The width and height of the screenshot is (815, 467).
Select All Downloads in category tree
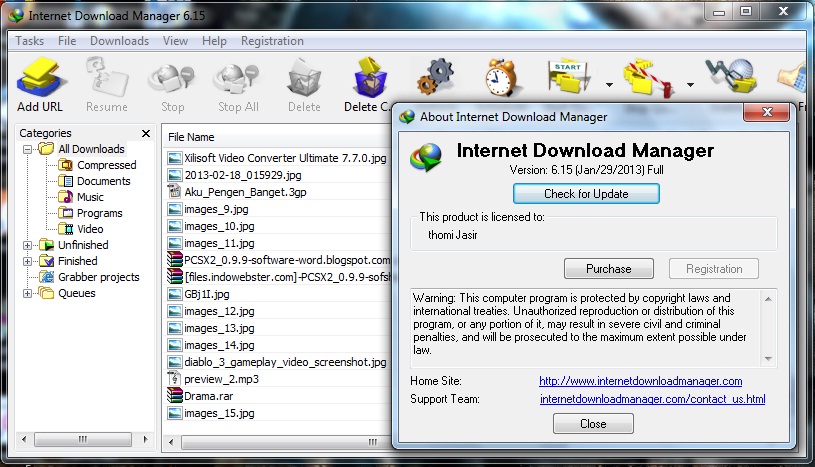click(x=91, y=149)
